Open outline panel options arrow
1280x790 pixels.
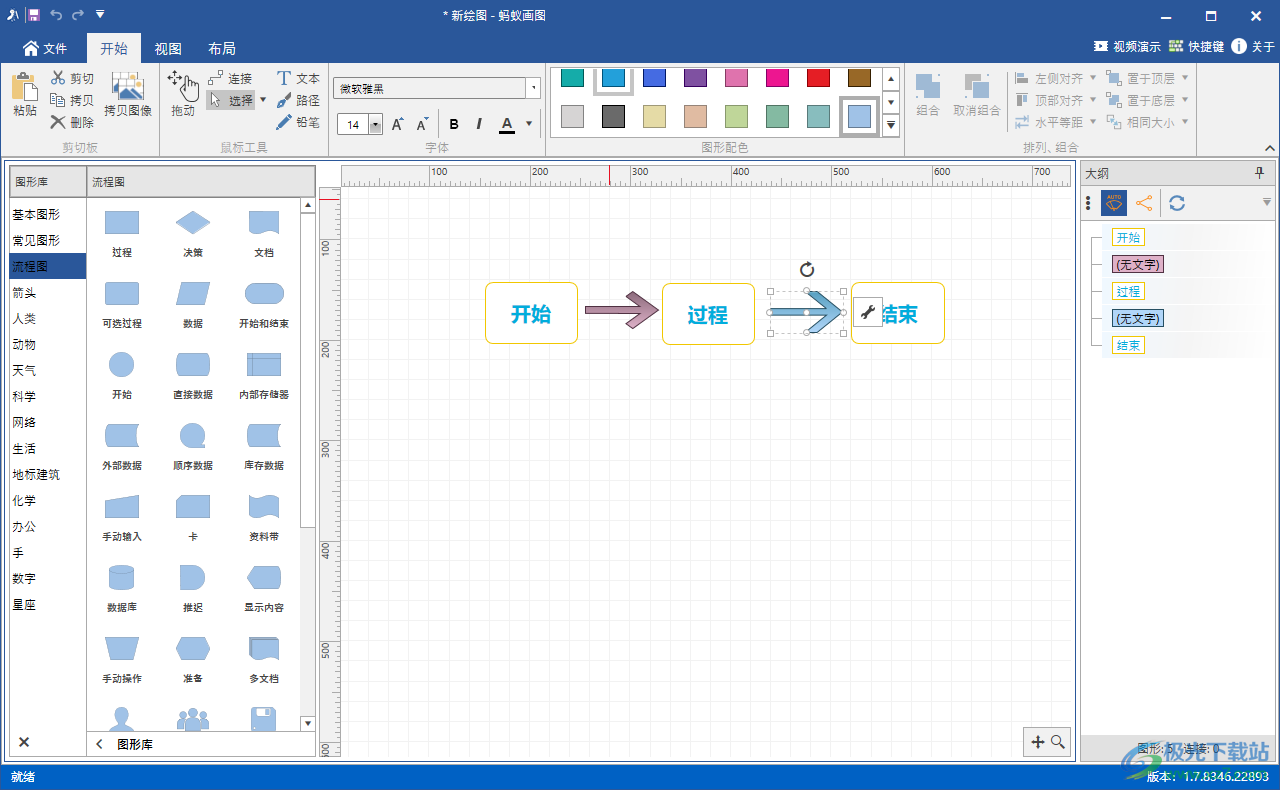coord(1267,203)
